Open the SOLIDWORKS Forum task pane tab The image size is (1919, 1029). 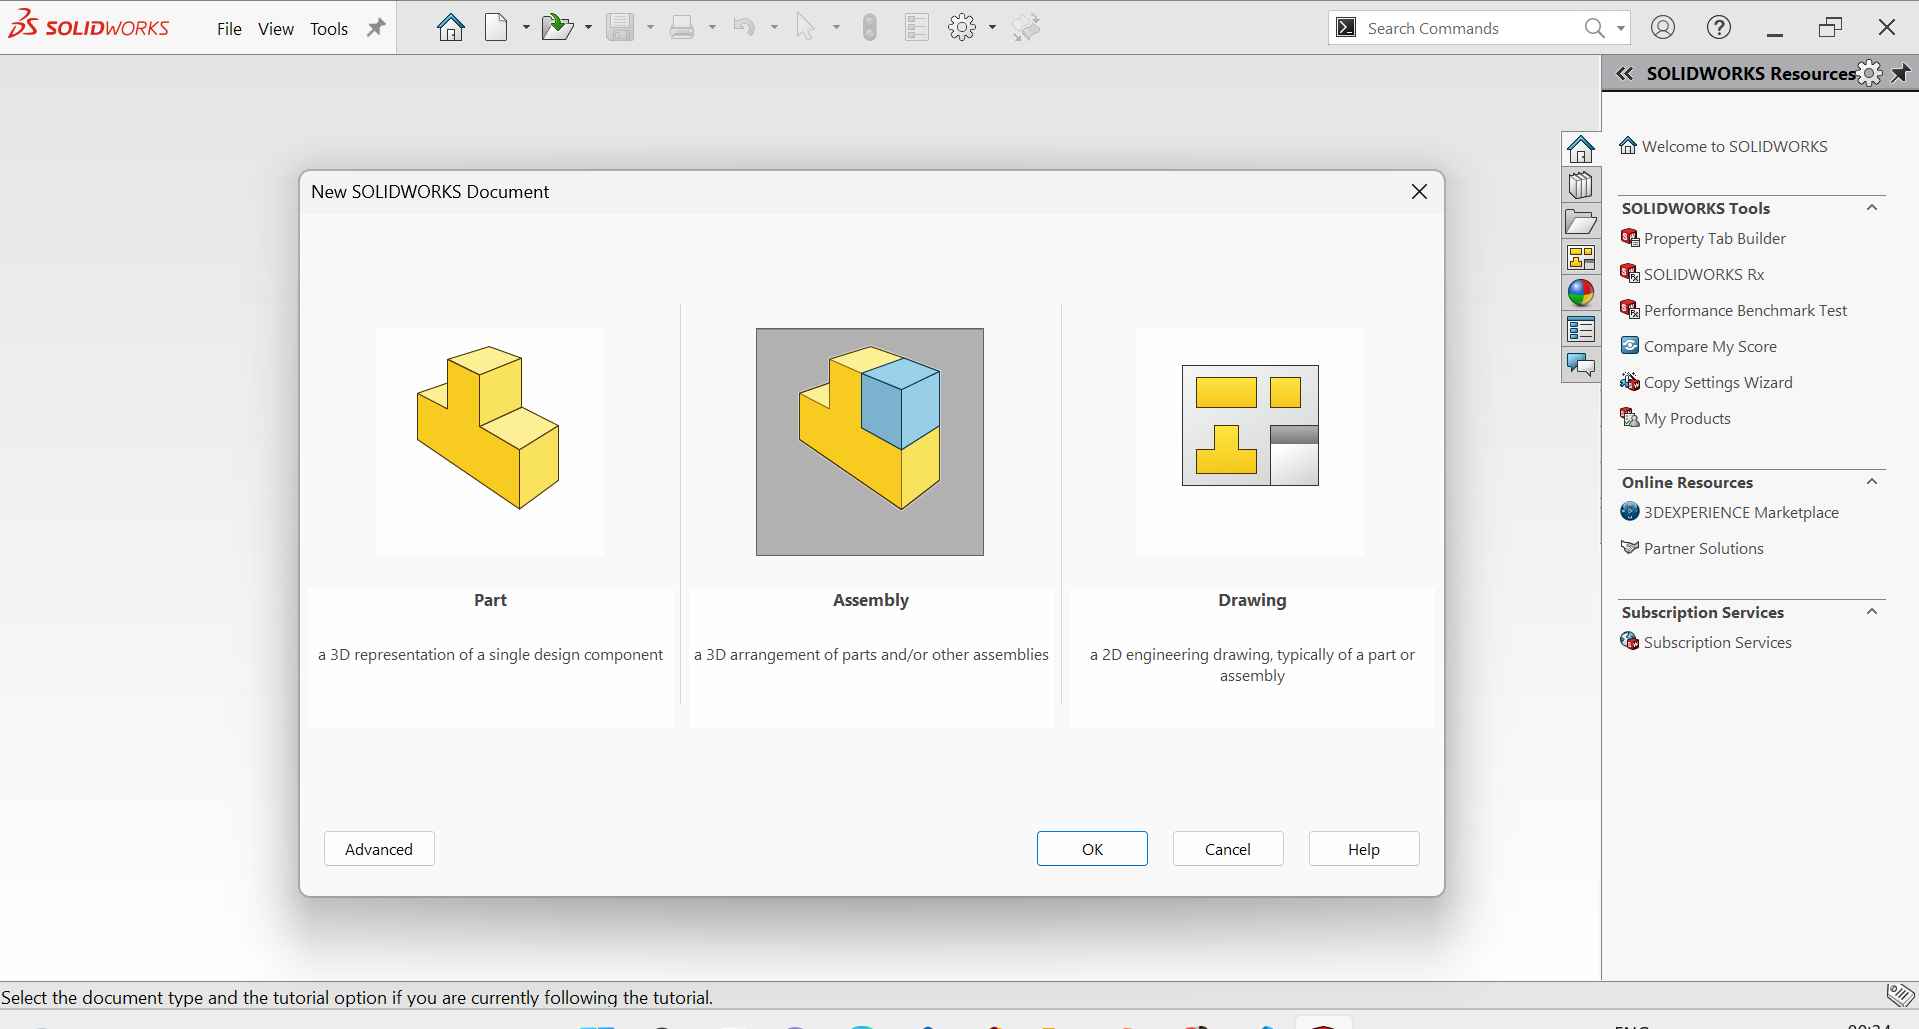click(x=1581, y=365)
